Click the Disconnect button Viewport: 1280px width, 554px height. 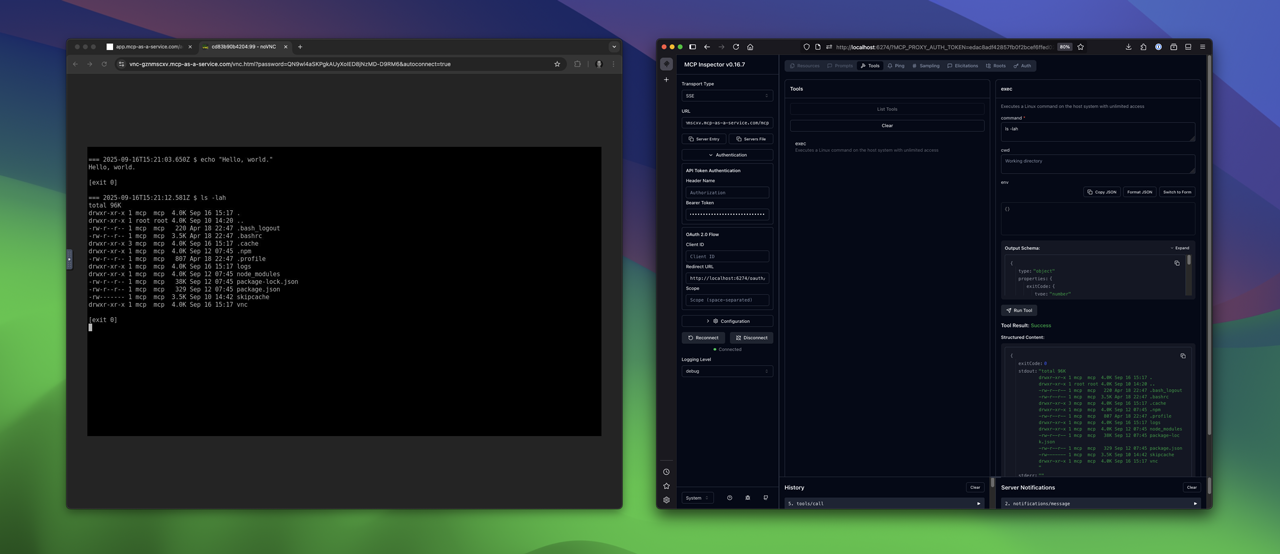pos(751,338)
